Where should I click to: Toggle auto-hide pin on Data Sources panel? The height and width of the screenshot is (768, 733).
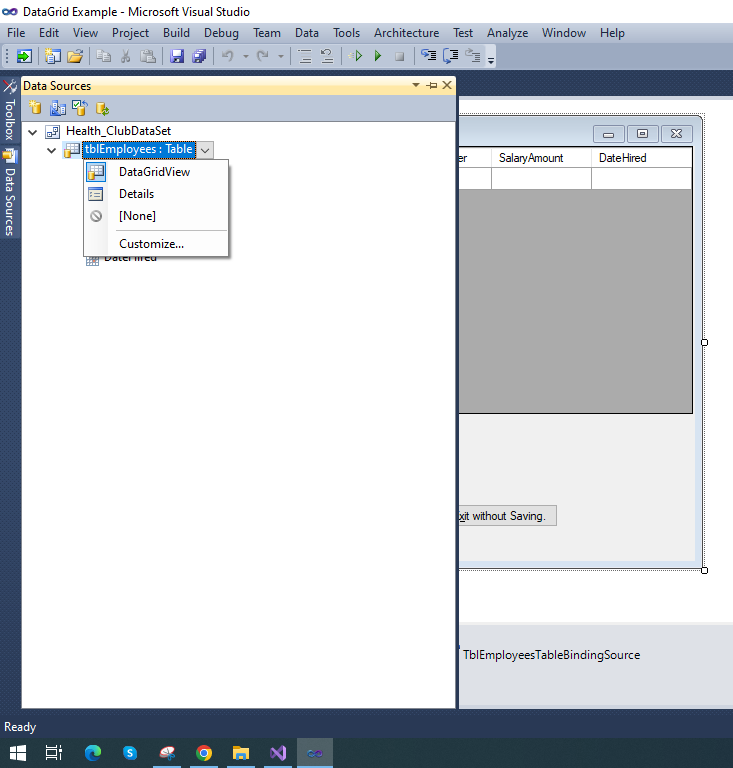click(x=431, y=85)
